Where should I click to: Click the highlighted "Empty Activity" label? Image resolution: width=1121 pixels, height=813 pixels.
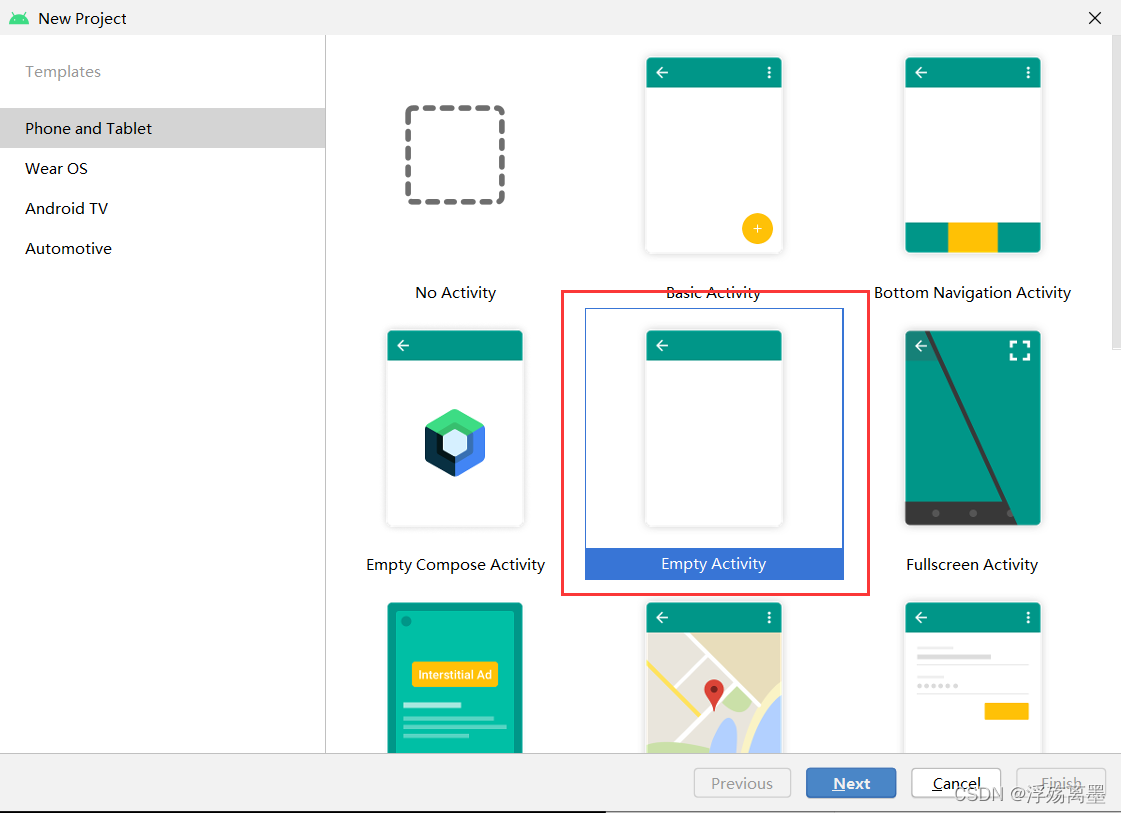(713, 563)
